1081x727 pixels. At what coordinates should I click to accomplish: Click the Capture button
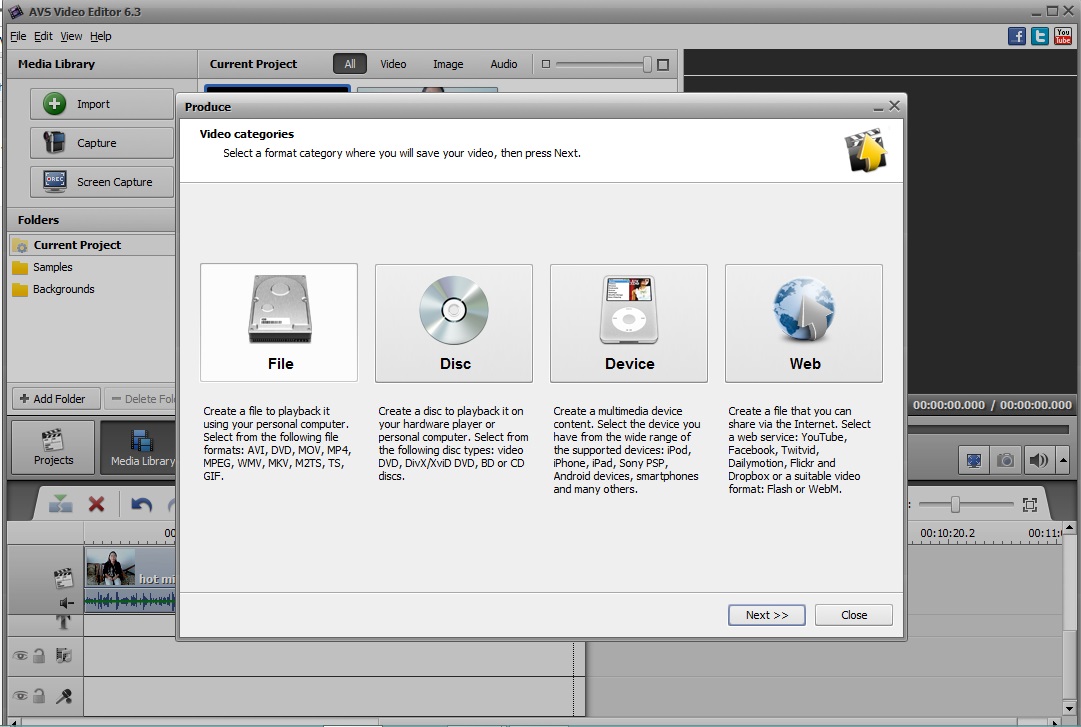point(101,143)
